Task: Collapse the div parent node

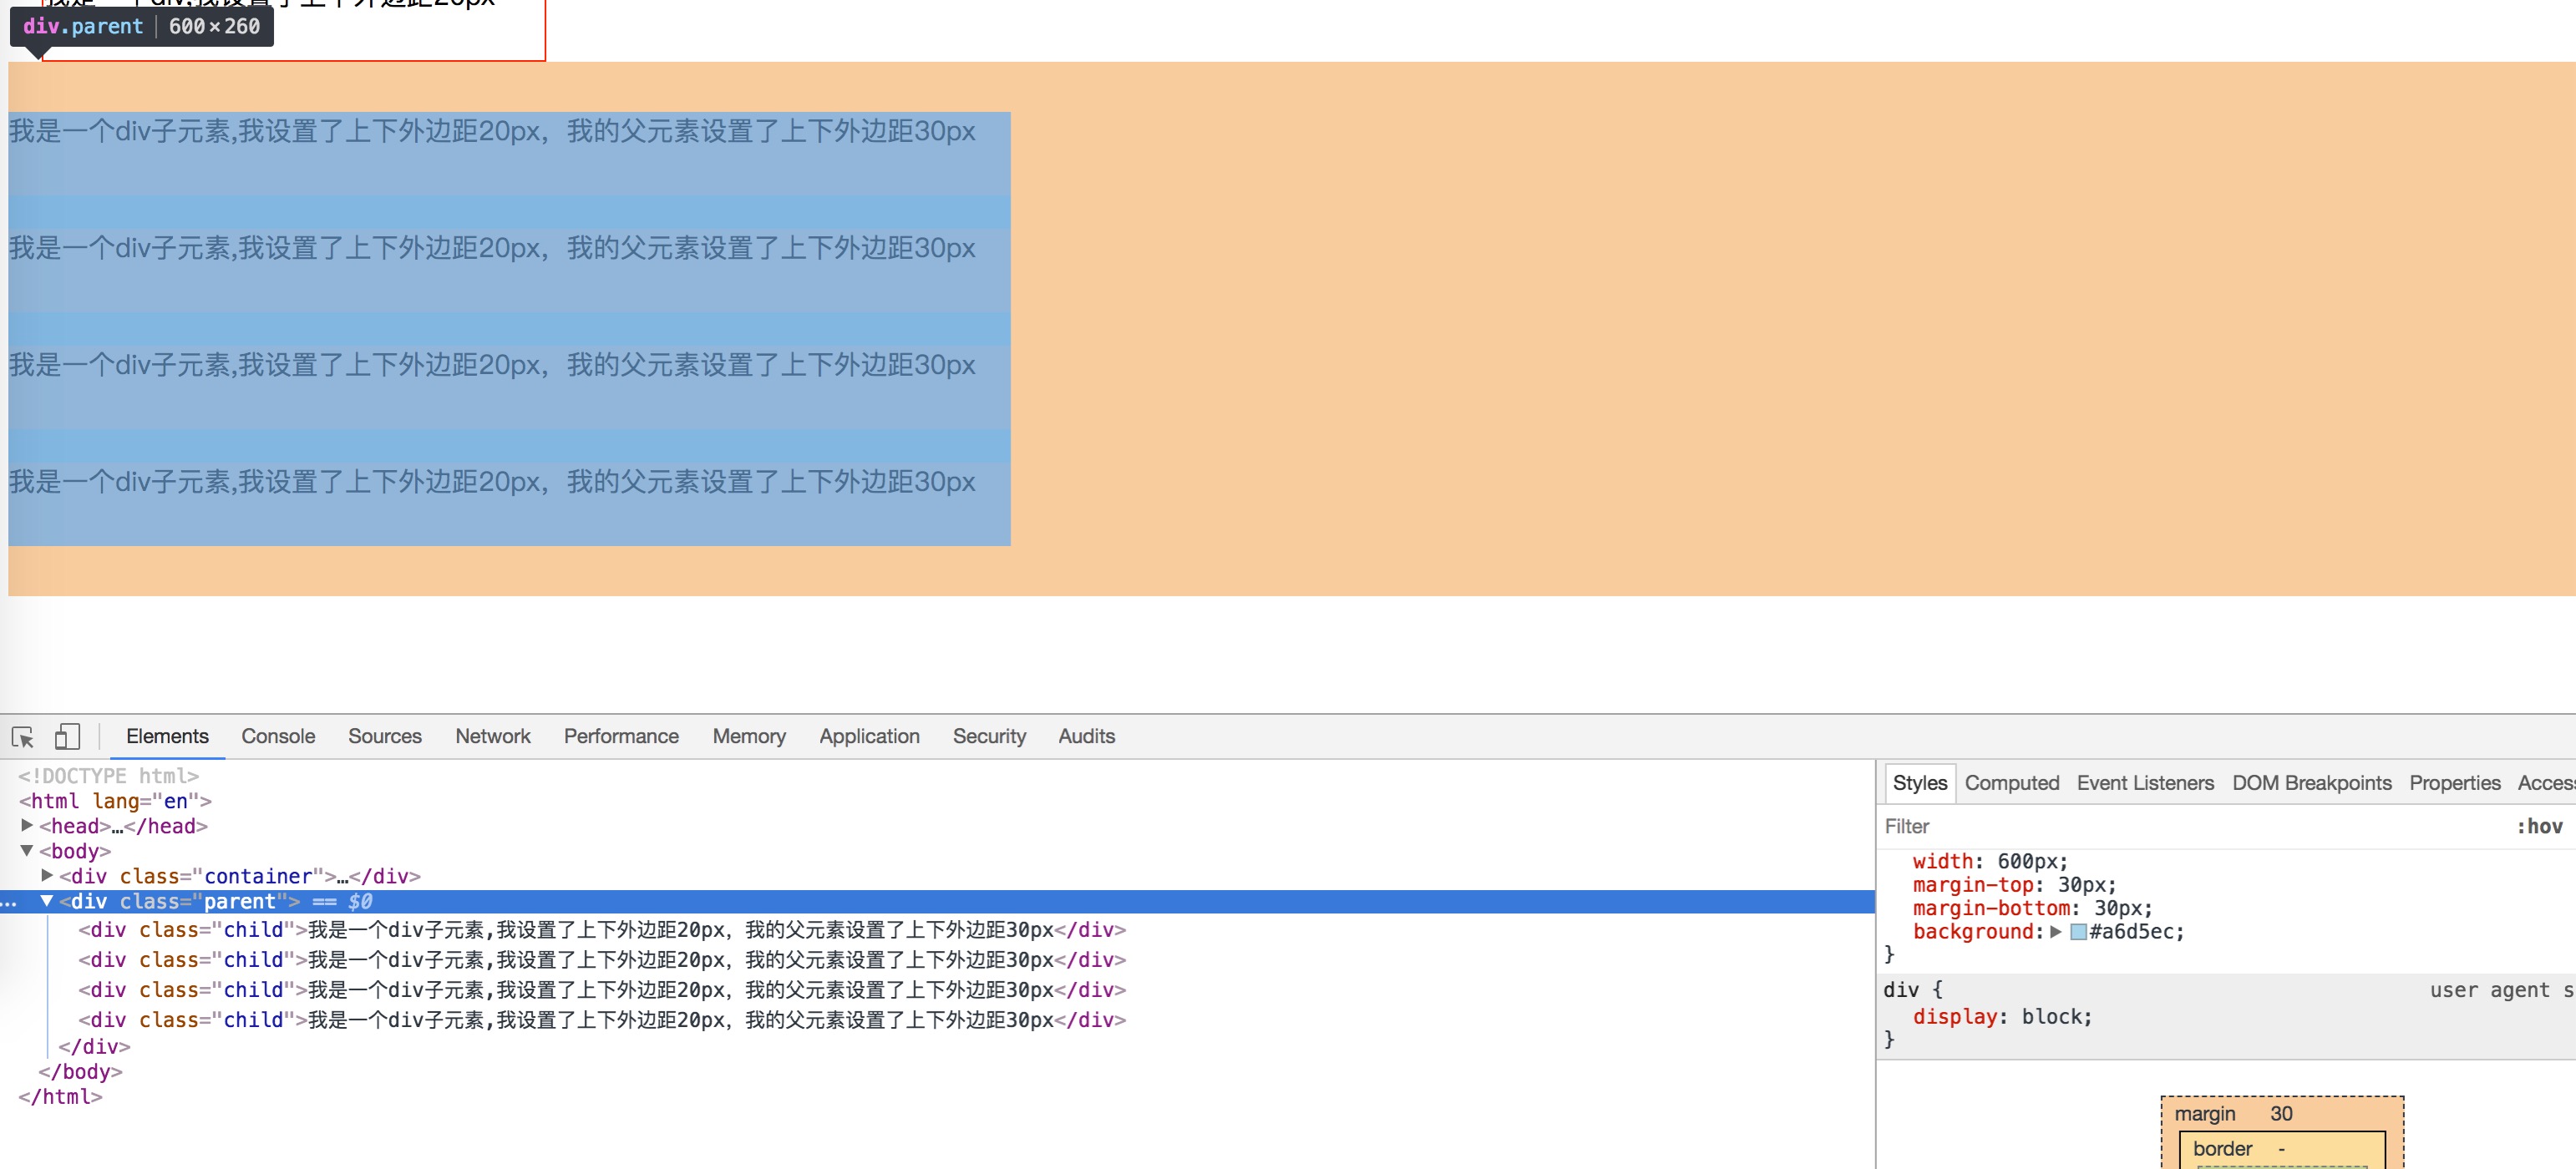Action: click(x=47, y=901)
